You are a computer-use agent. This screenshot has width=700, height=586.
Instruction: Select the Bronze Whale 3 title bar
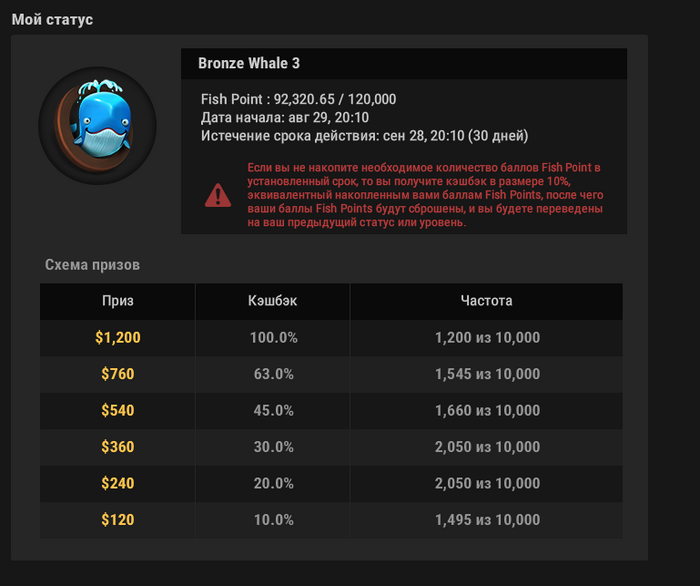(x=404, y=63)
